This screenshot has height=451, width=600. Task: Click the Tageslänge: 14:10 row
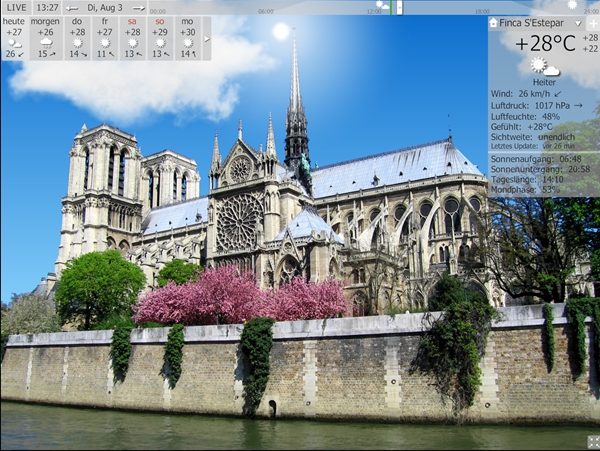[x=527, y=179]
